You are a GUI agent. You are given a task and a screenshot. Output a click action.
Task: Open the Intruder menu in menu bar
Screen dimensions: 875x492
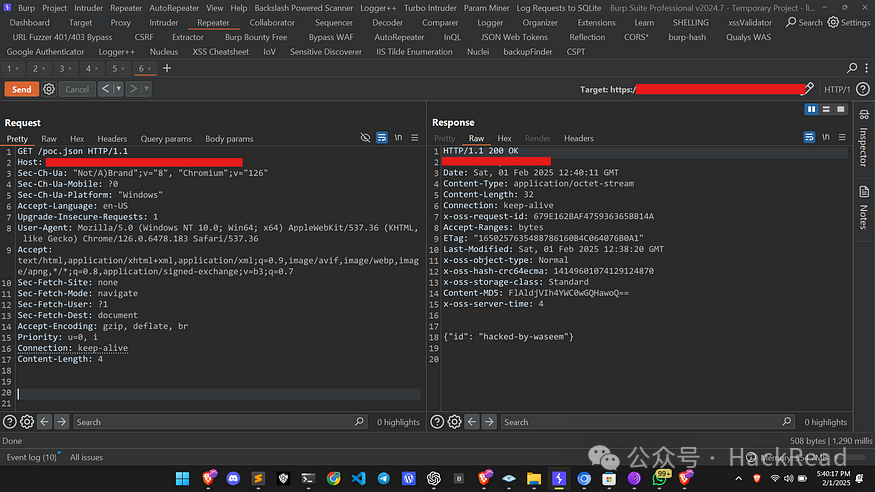coord(89,8)
